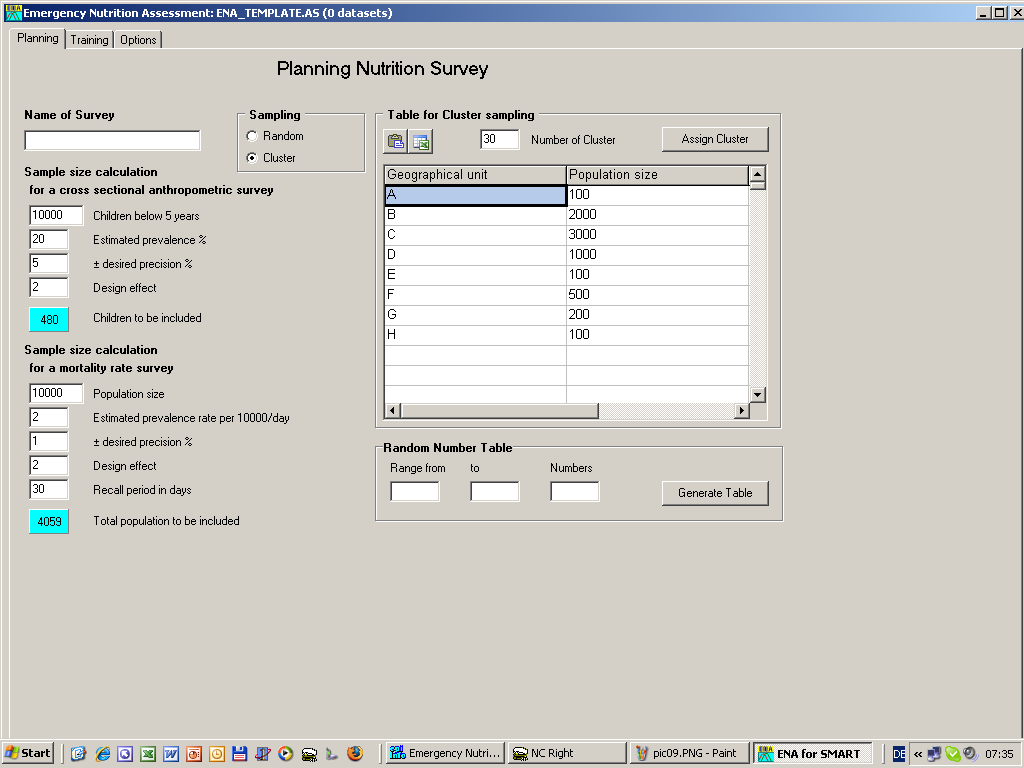Open Internet Explorer from the quick launch bar
The image size is (1024, 768).
point(102,754)
